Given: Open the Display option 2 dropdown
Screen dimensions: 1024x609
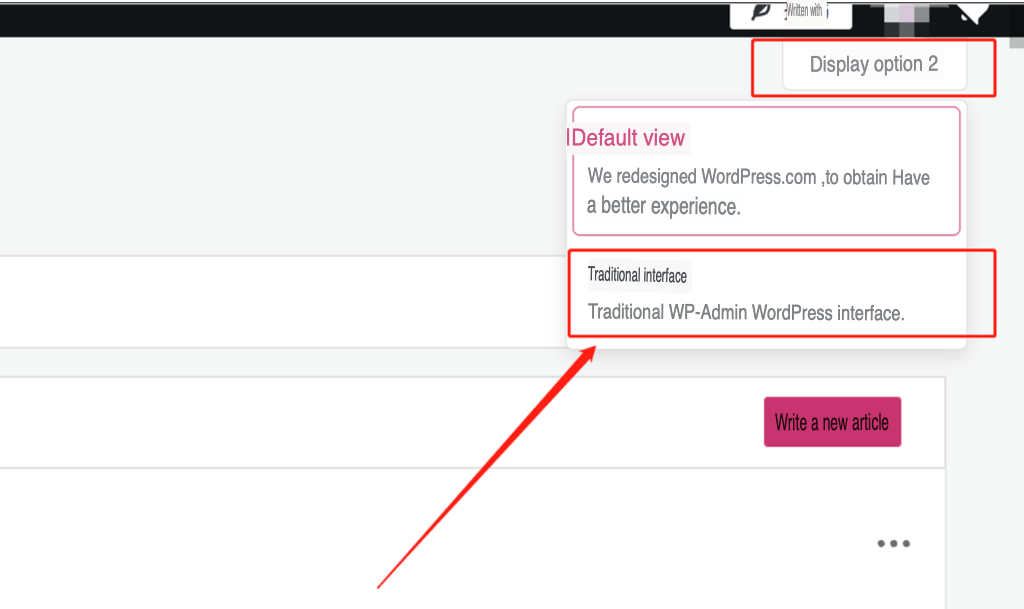Looking at the screenshot, I should [874, 65].
